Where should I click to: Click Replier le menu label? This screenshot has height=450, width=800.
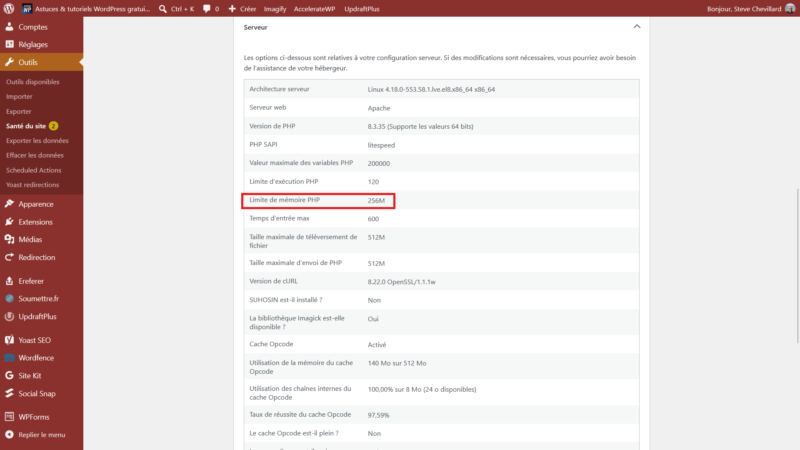(42, 435)
